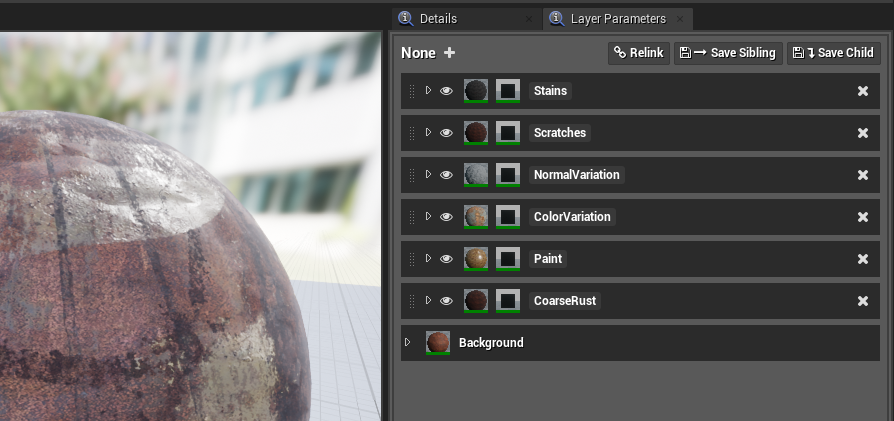Viewport: 894px width, 421px height.
Task: Expand the Background layer properties
Action: (408, 343)
